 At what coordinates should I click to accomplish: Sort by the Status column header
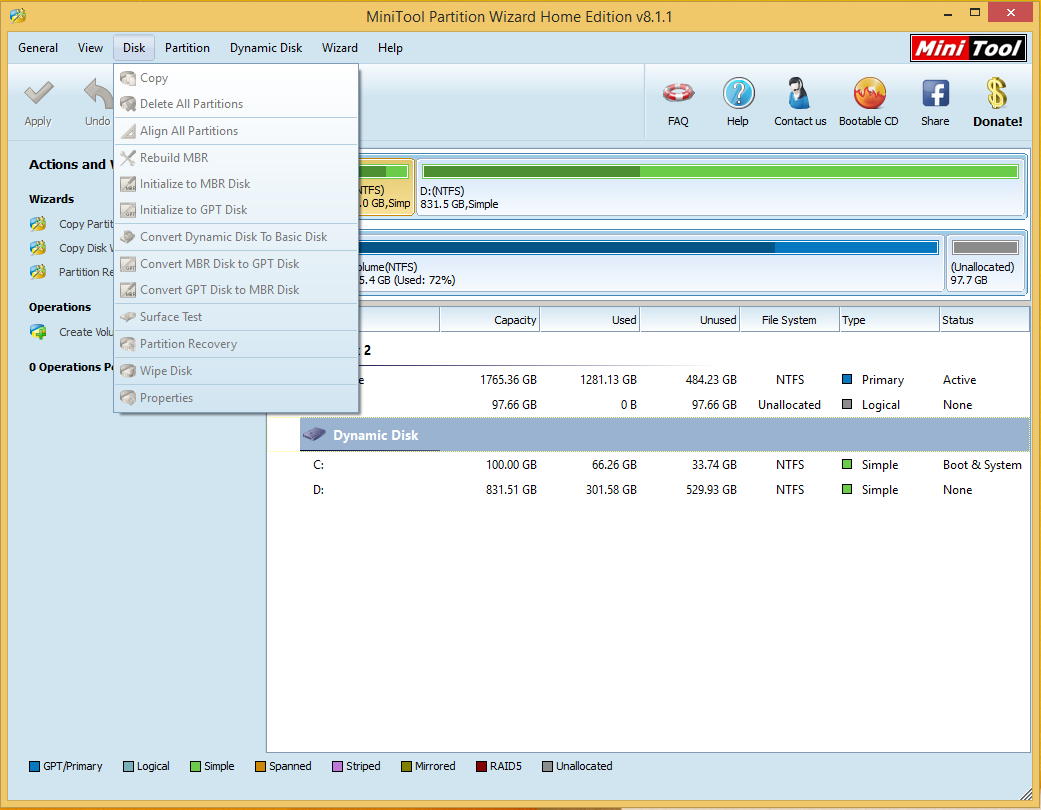(x=985, y=320)
